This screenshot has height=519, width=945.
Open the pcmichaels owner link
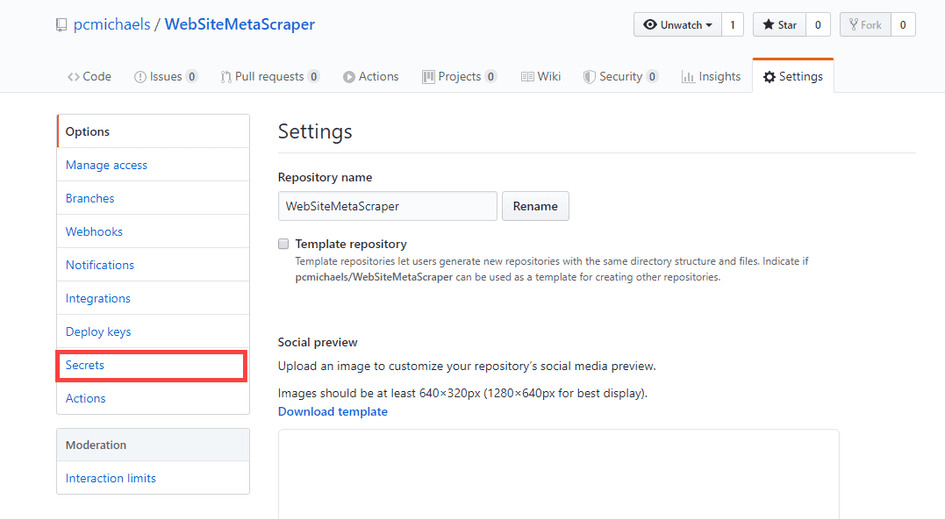(111, 25)
